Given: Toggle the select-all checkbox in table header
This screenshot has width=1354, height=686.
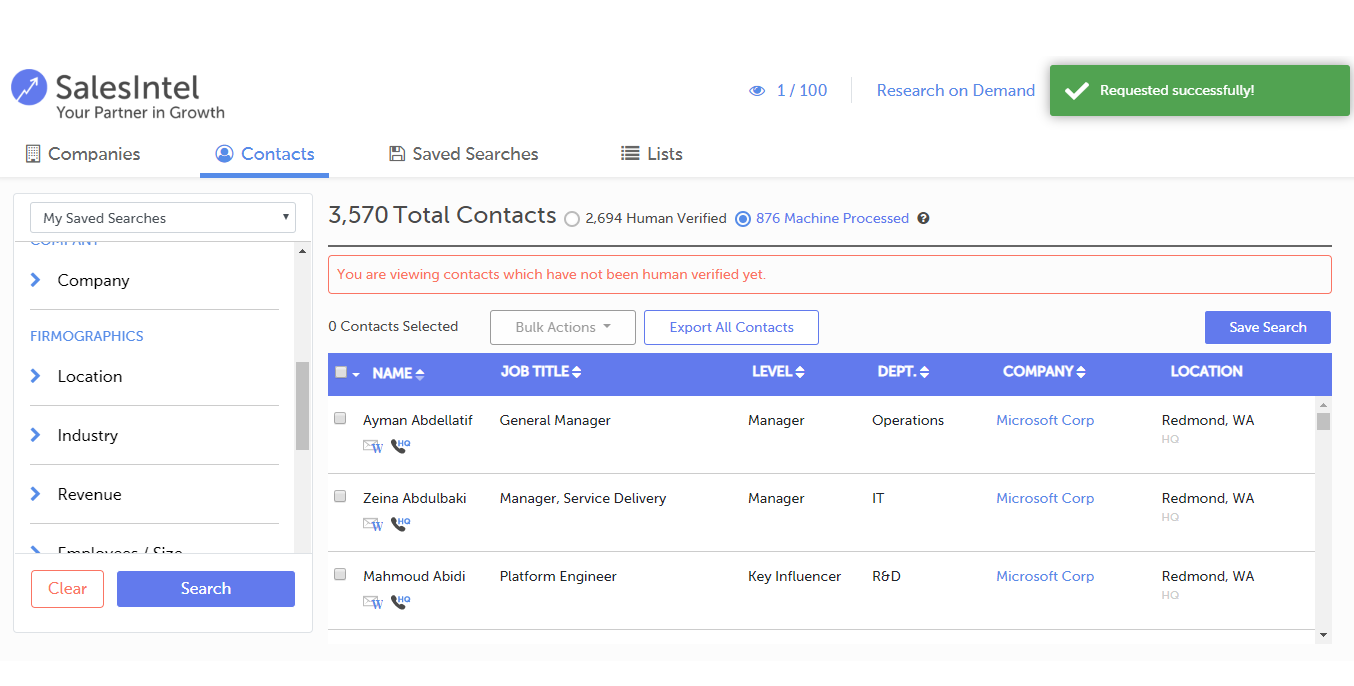Looking at the screenshot, I should (341, 372).
